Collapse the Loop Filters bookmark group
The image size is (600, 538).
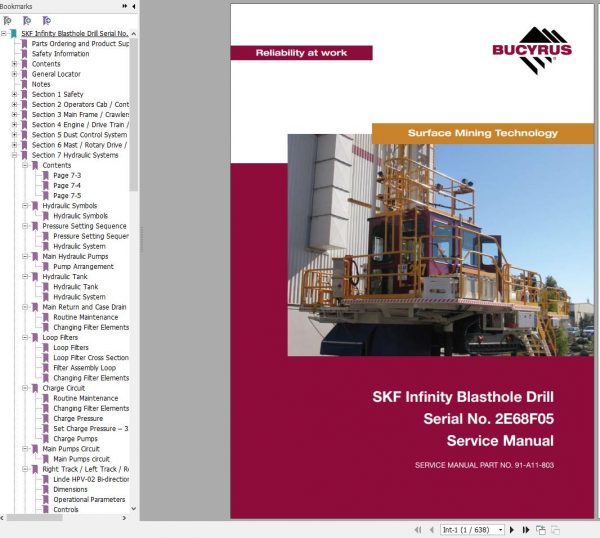pos(25,337)
